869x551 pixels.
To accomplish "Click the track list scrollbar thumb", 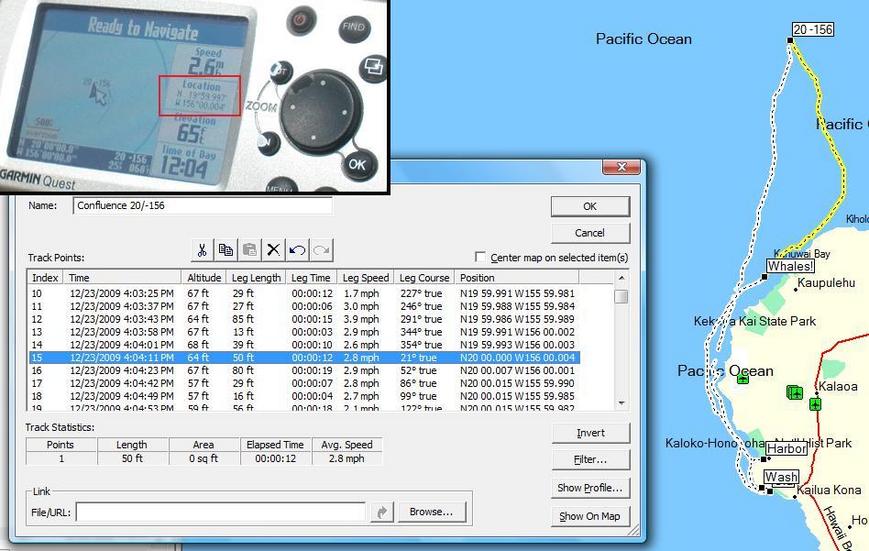I will (621, 297).
